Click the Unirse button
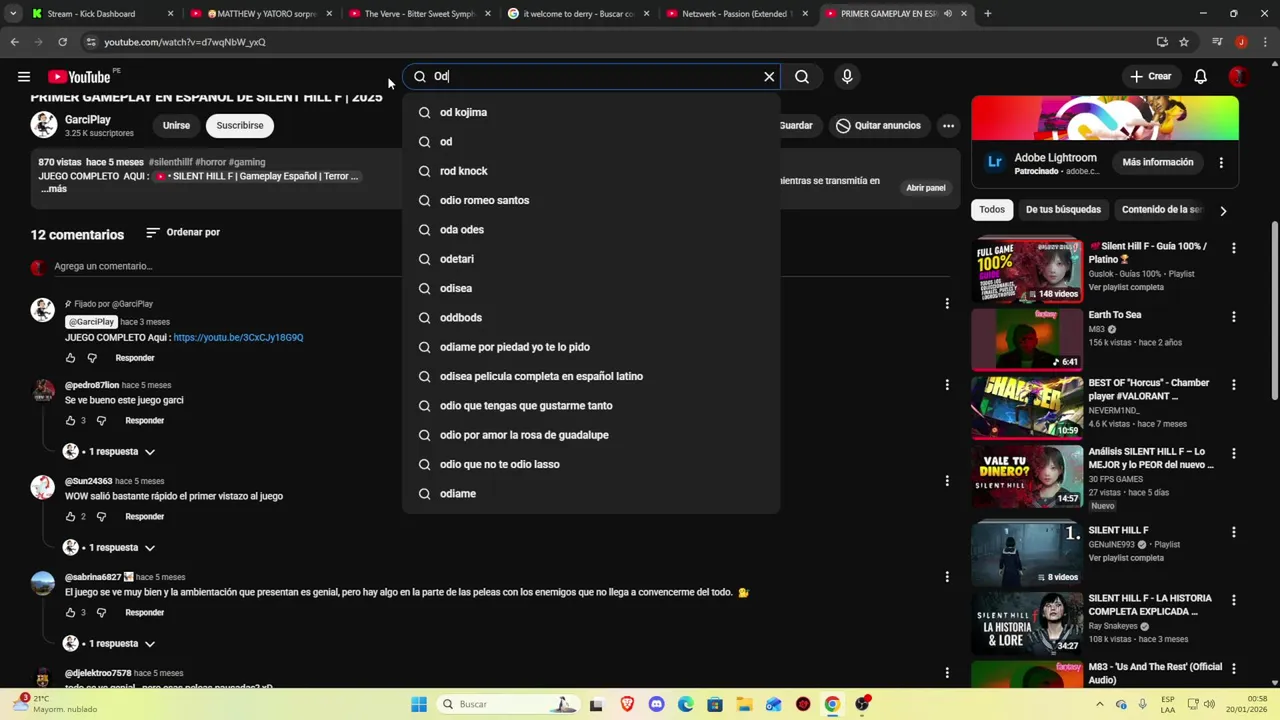1280x720 pixels. [176, 125]
